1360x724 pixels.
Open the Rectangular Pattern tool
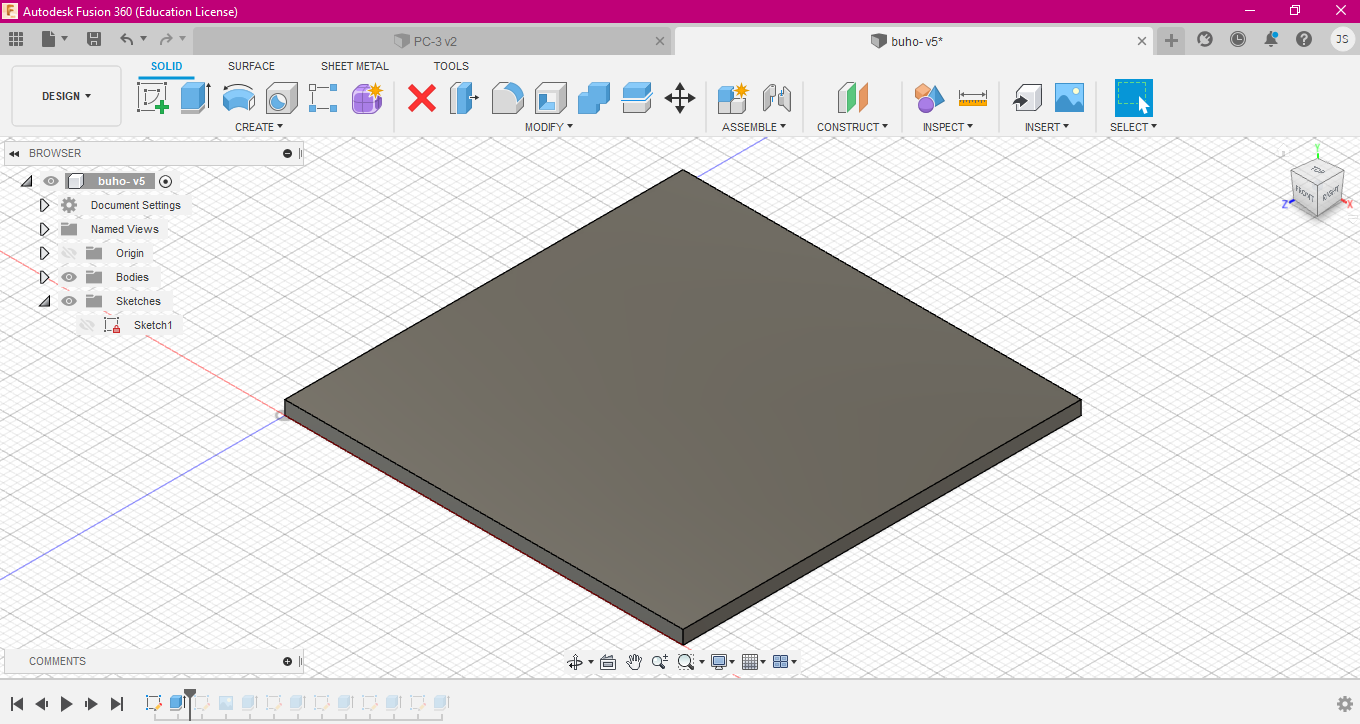[x=323, y=98]
